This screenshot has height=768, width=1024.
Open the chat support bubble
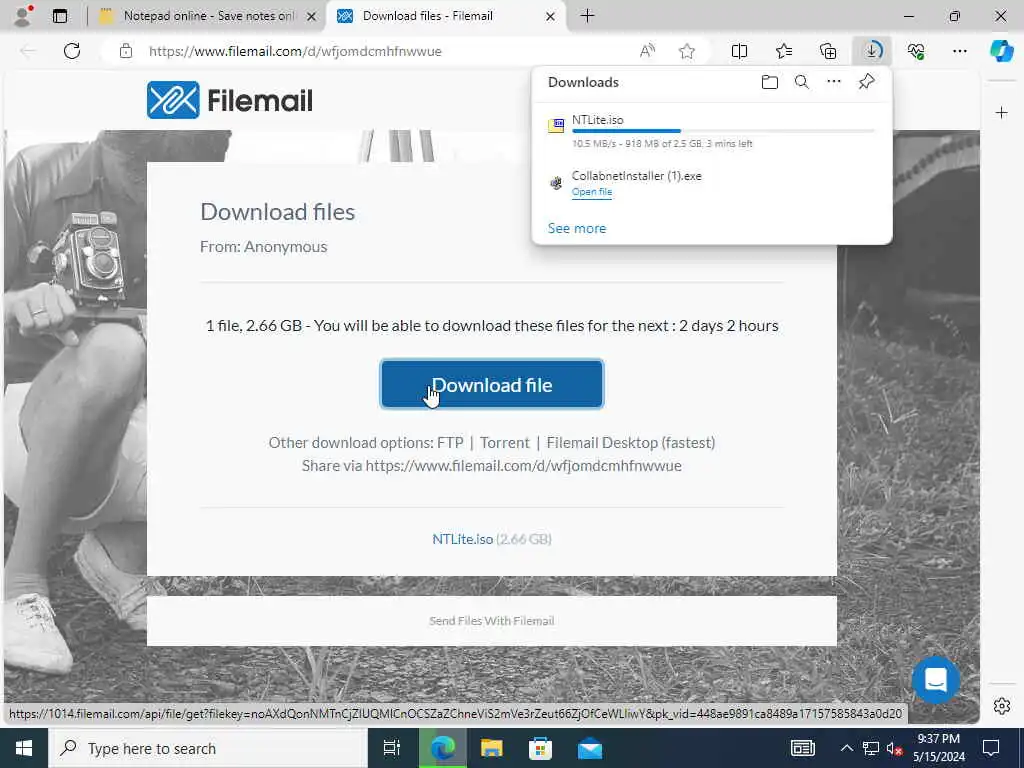(935, 680)
